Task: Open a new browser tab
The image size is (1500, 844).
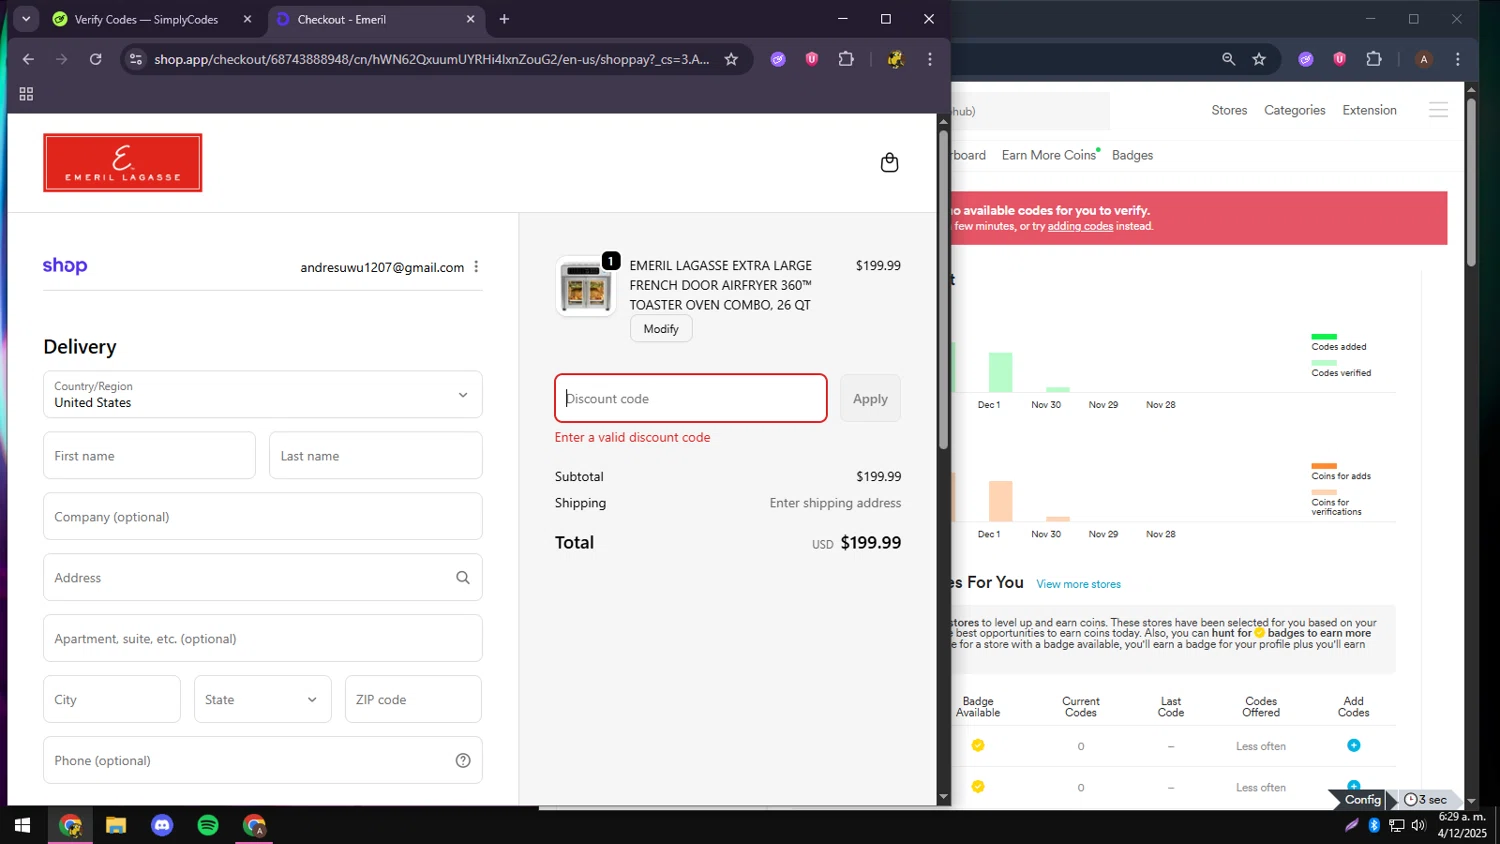Action: [504, 19]
